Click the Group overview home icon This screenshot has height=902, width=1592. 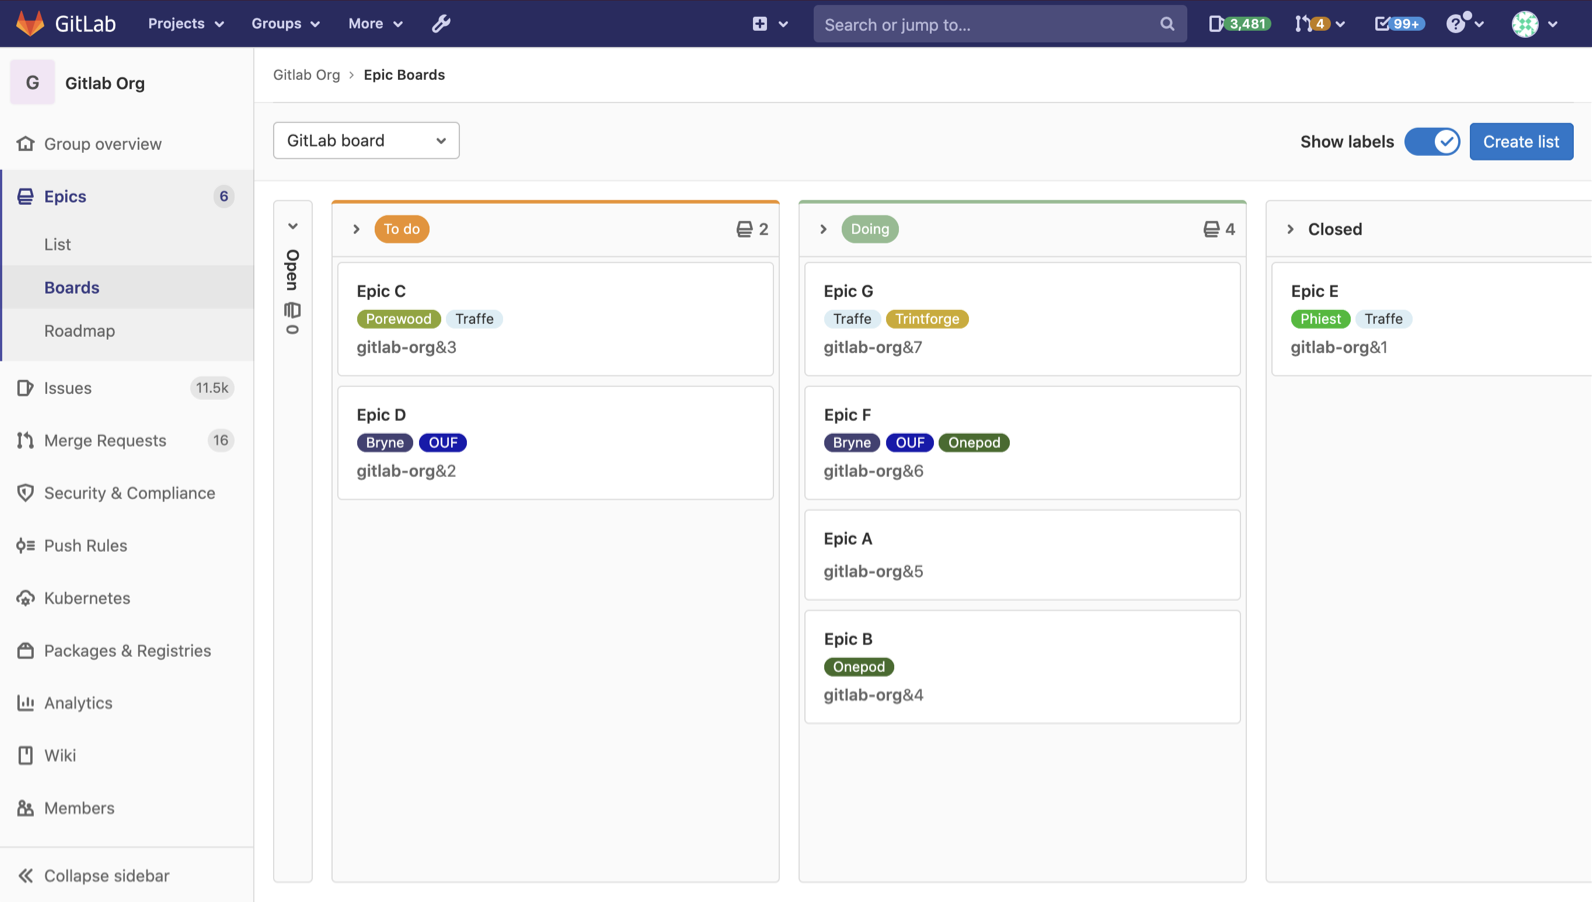26,144
